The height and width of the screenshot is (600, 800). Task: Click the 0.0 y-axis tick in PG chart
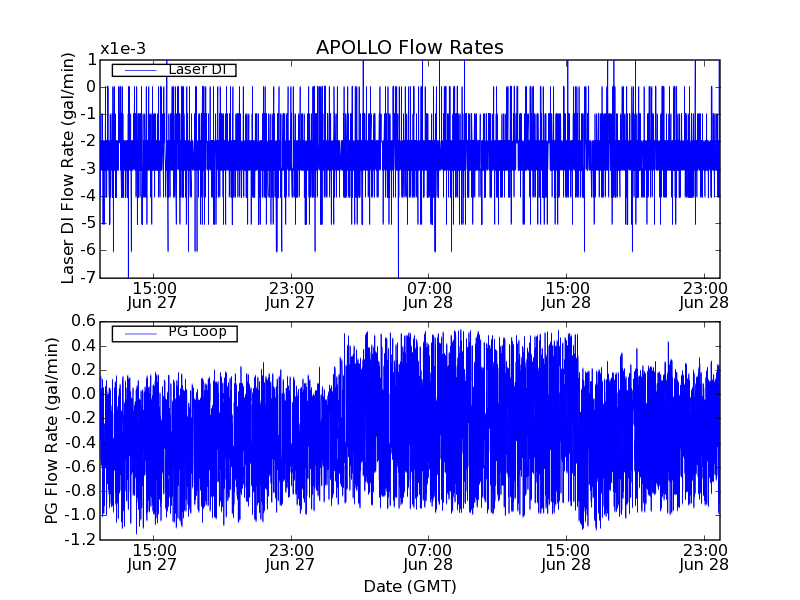pos(84,393)
